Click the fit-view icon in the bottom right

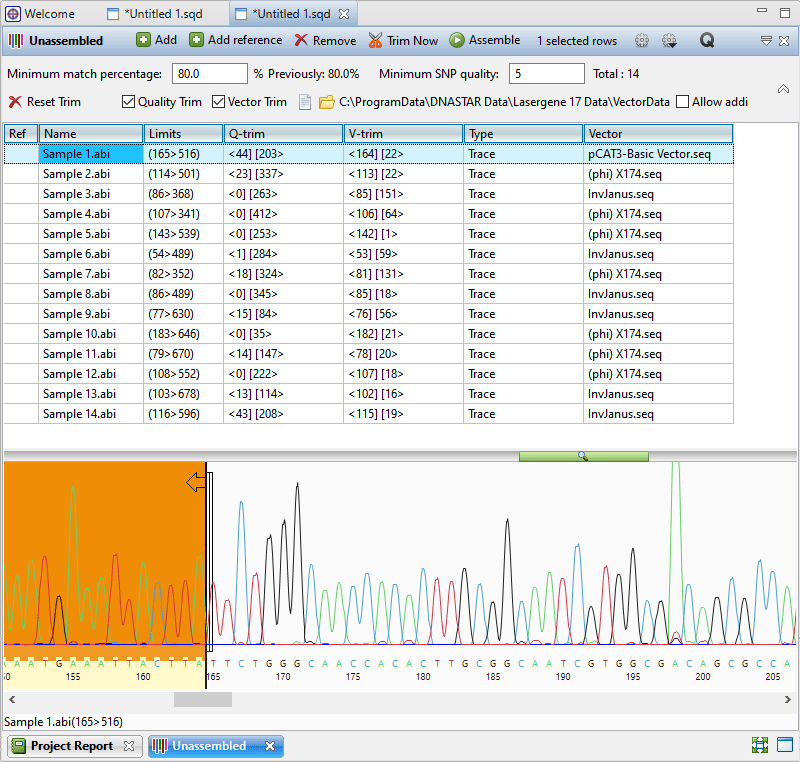click(x=760, y=745)
